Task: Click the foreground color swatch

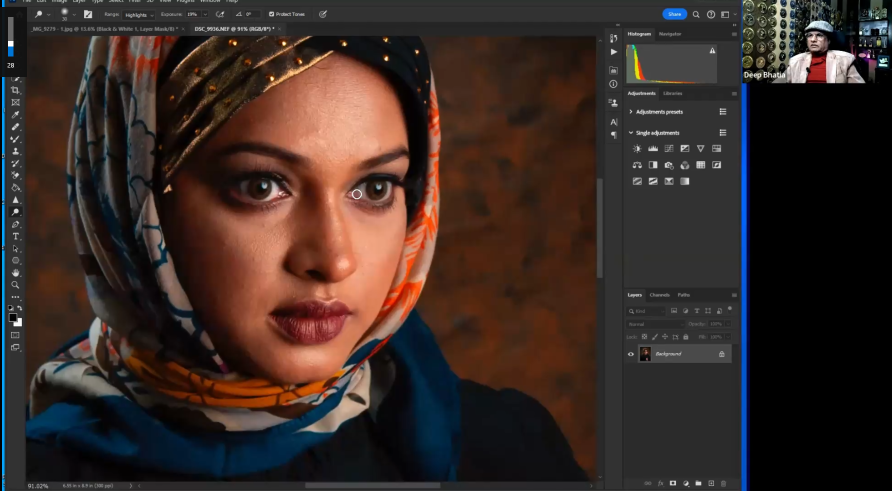Action: (13, 316)
